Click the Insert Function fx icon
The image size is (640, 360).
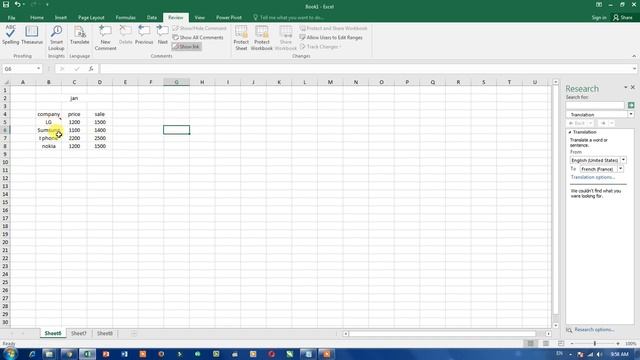(91, 69)
